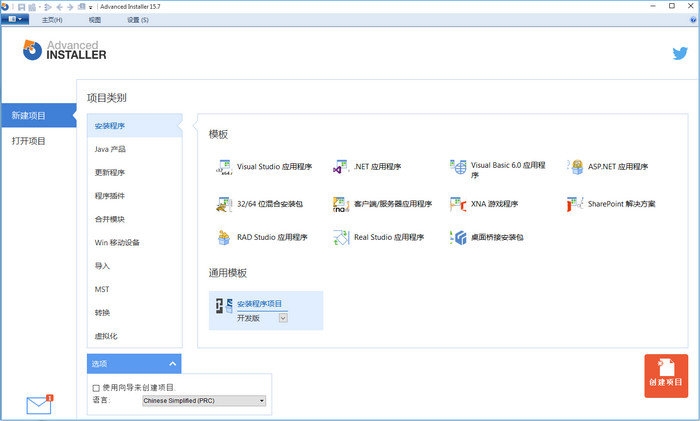Click the Save icon in quick access toolbar
Image resolution: width=700 pixels, height=421 pixels.
(x=21, y=7)
